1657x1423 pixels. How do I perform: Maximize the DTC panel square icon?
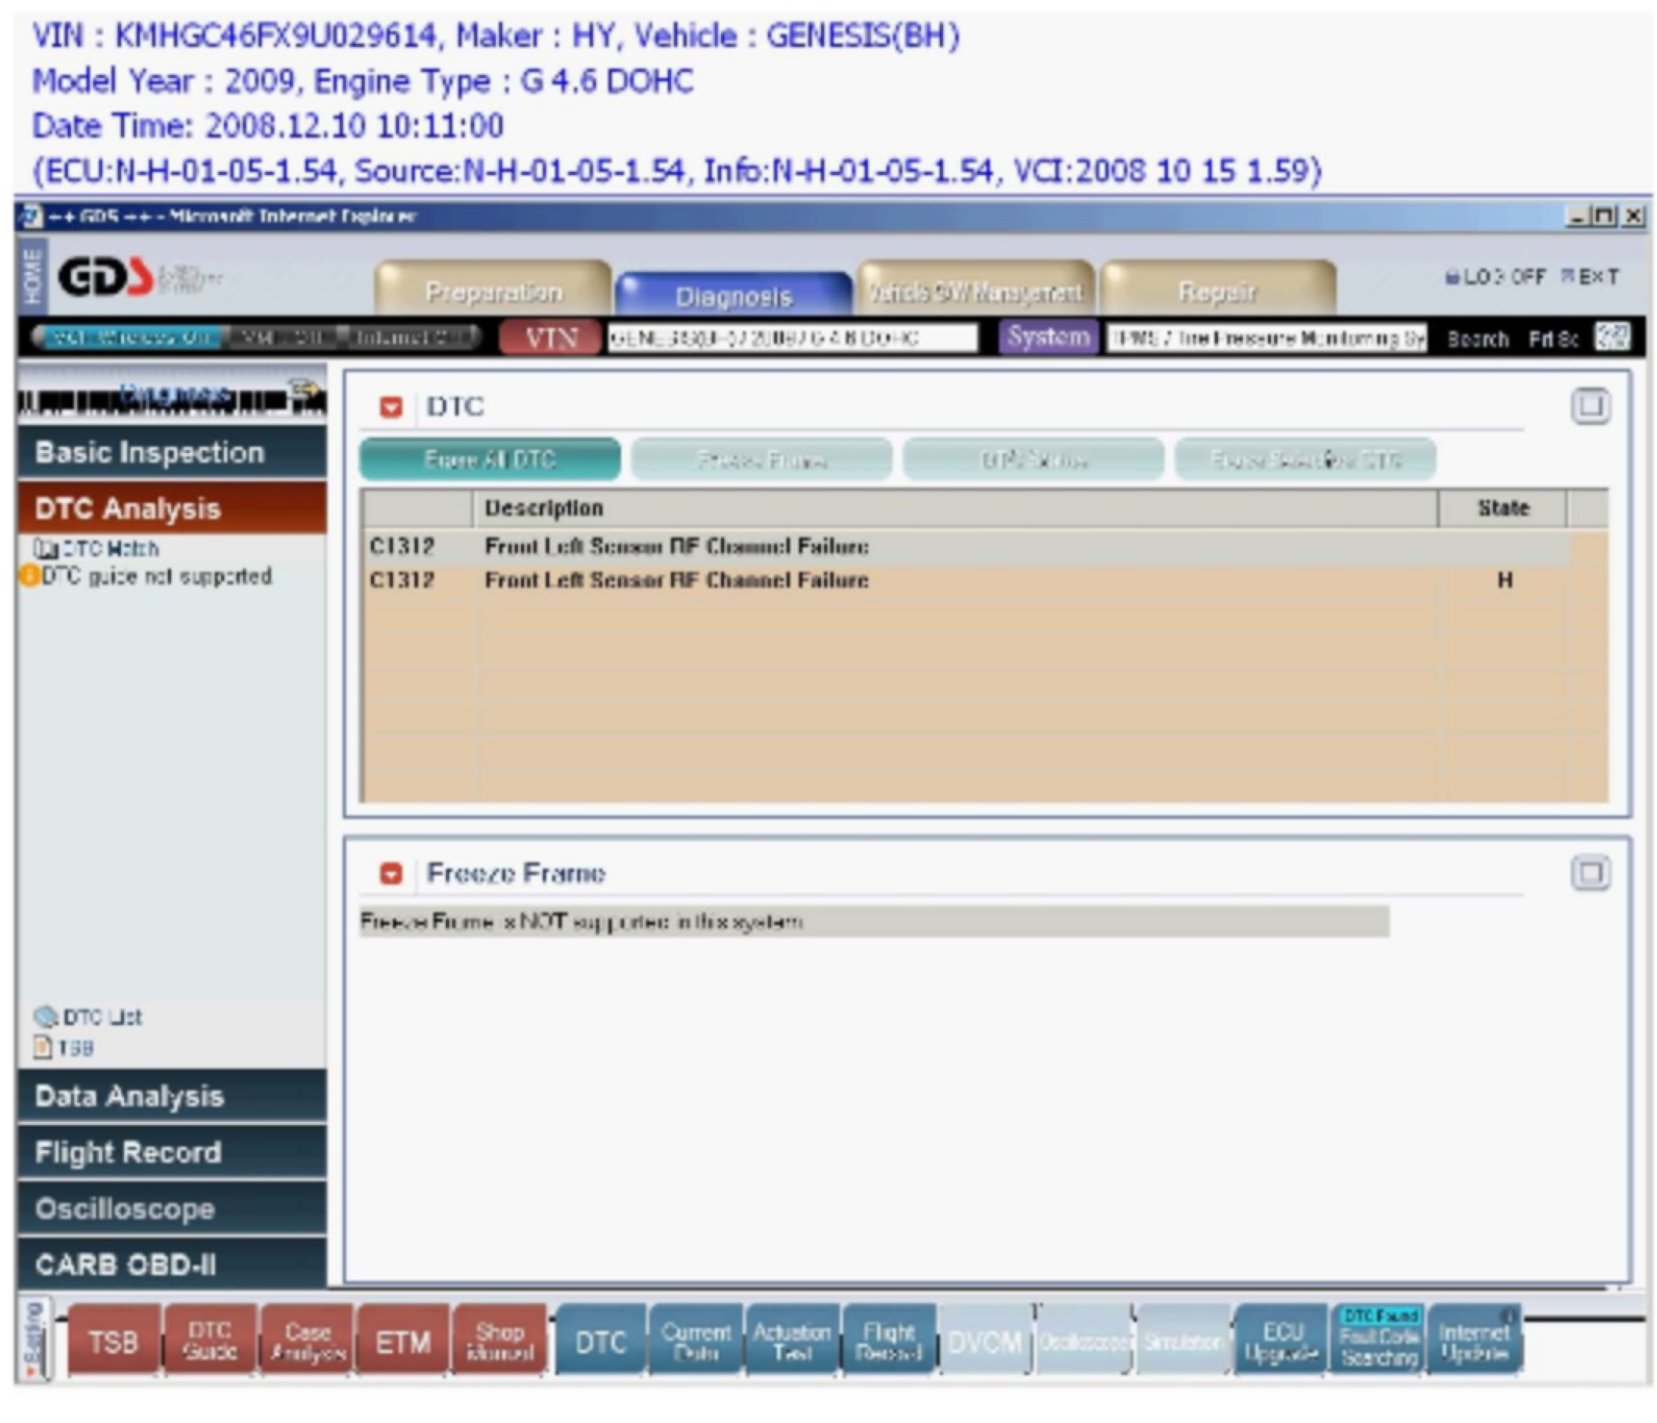pyautogui.click(x=1589, y=406)
